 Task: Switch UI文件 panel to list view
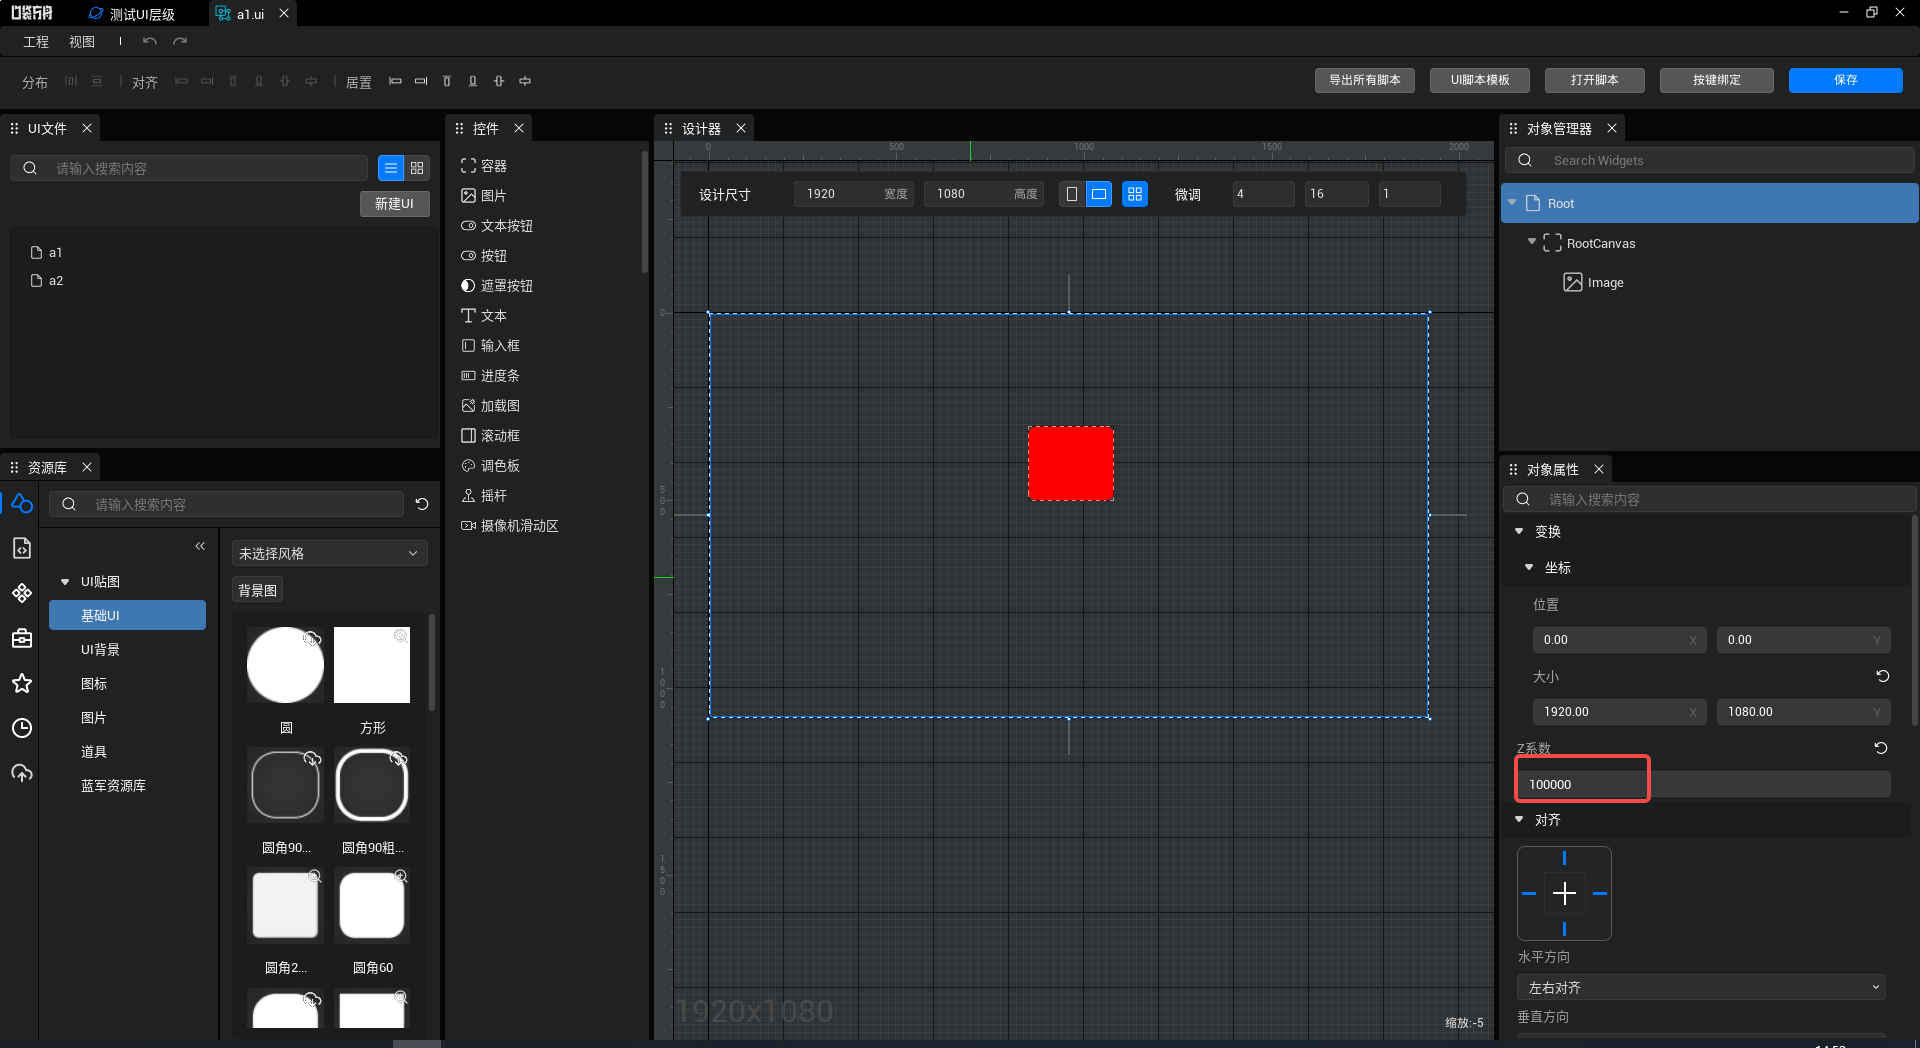(x=391, y=168)
